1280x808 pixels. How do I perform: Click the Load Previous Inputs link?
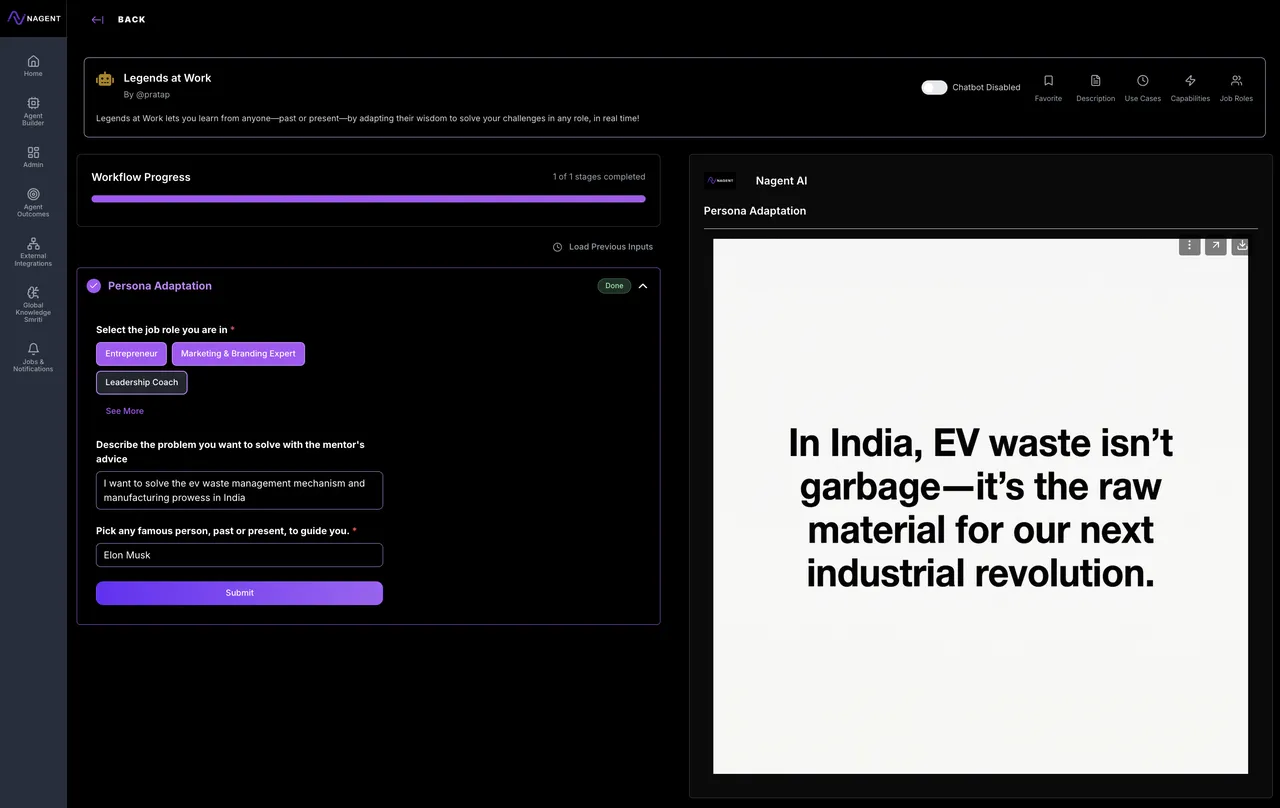(611, 247)
